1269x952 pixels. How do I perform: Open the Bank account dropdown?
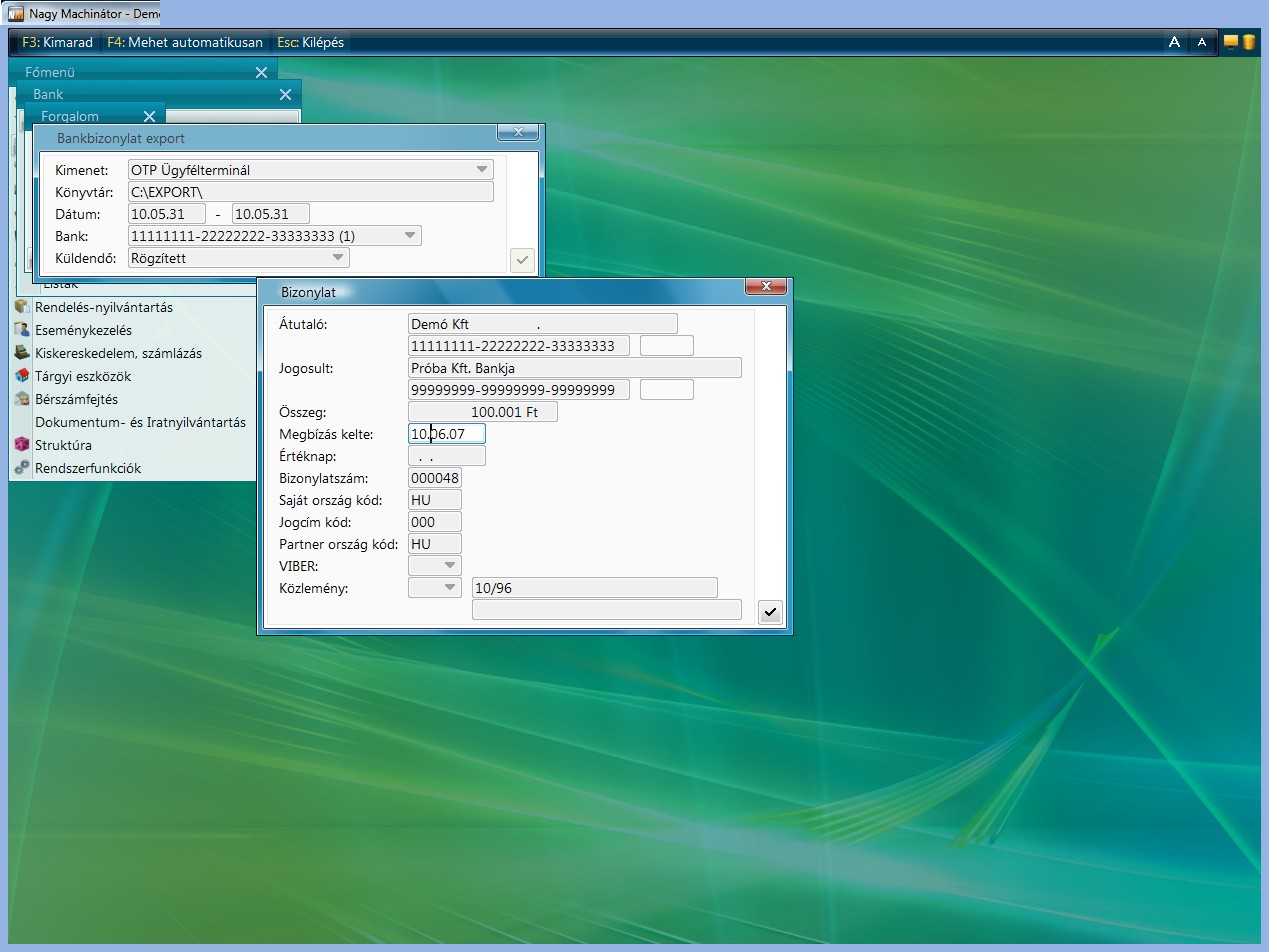point(410,236)
